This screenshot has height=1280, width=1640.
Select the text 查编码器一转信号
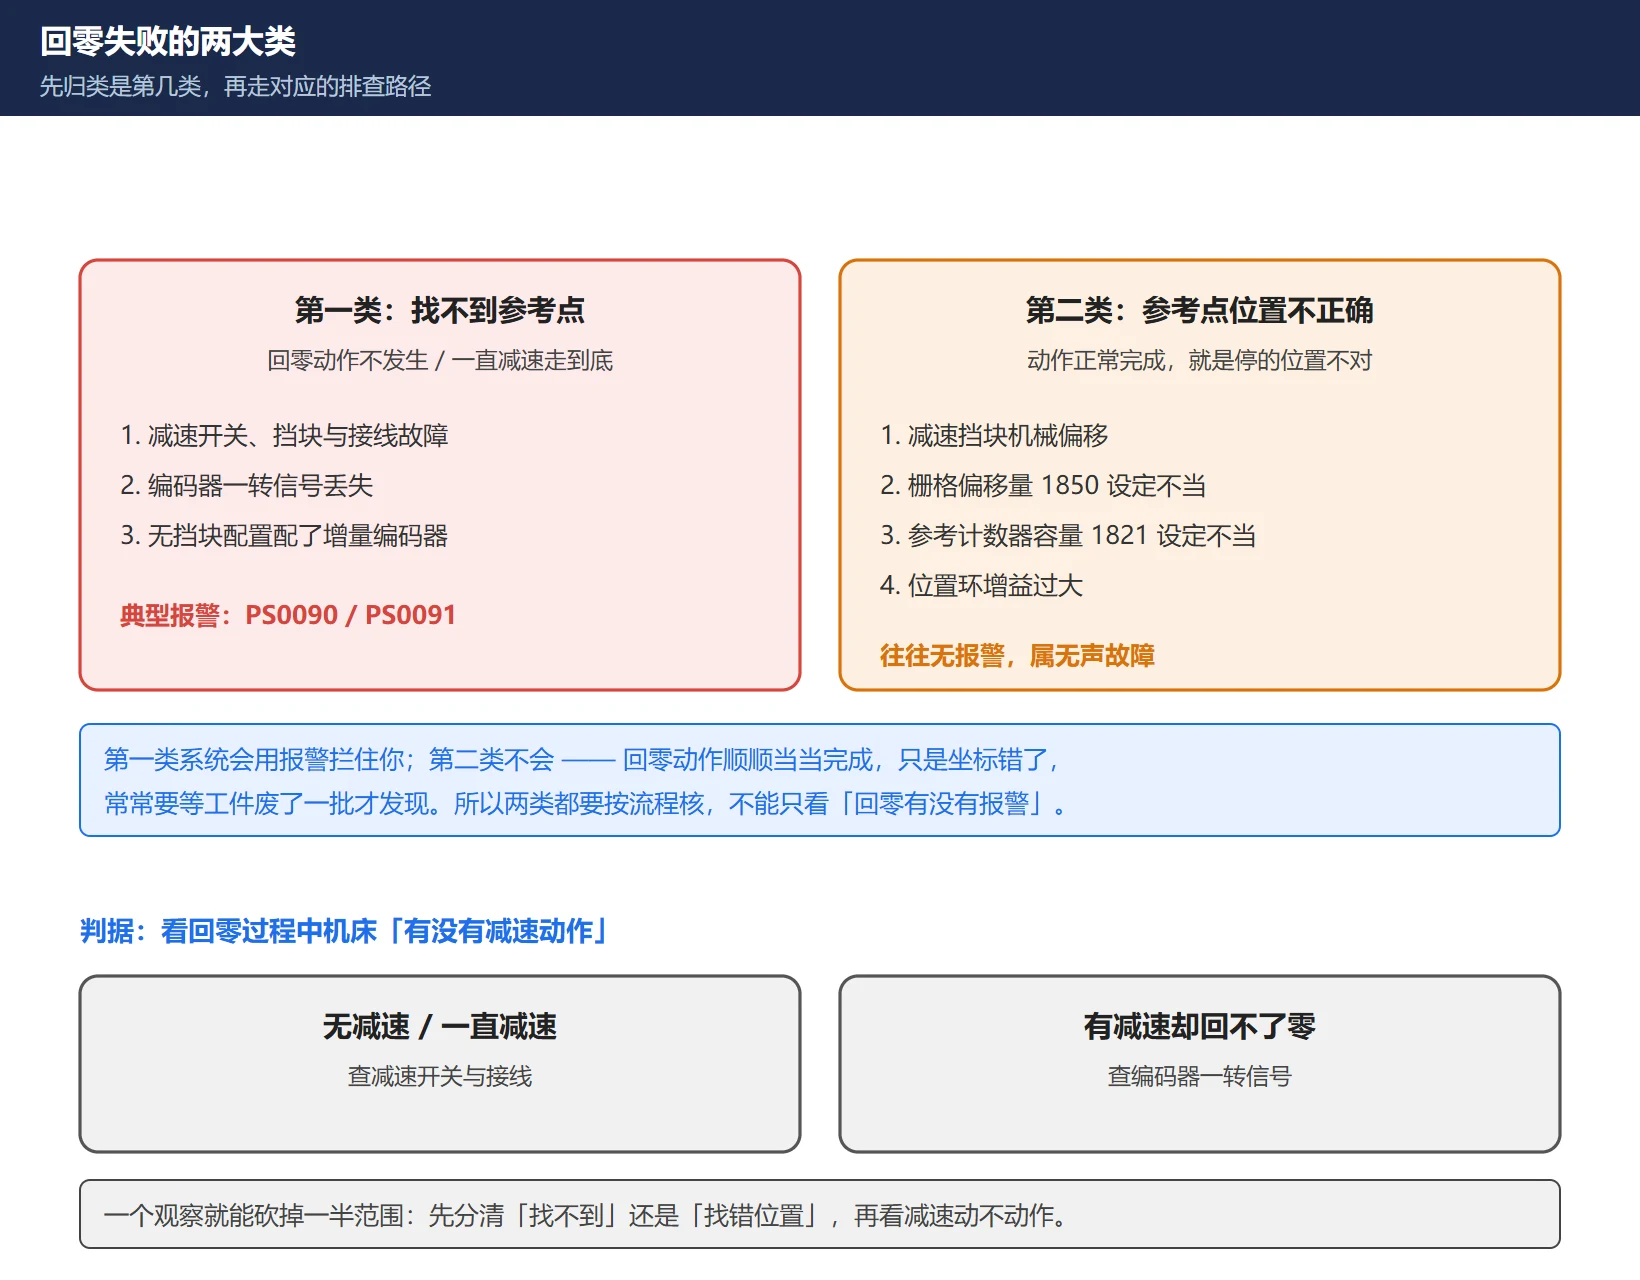click(x=1200, y=1077)
